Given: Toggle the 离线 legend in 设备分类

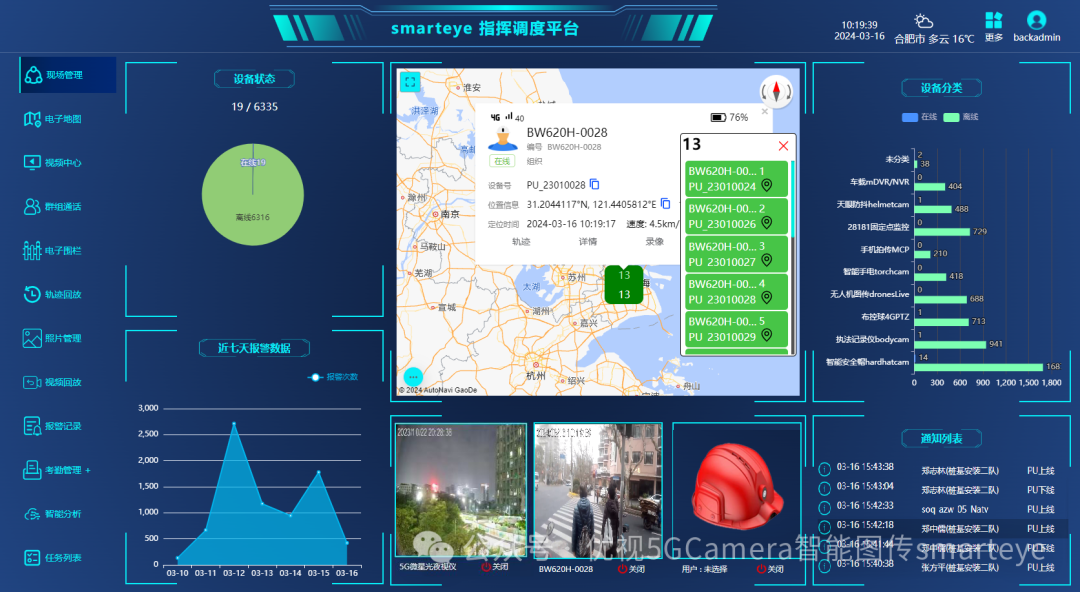Looking at the screenshot, I should click(961, 117).
